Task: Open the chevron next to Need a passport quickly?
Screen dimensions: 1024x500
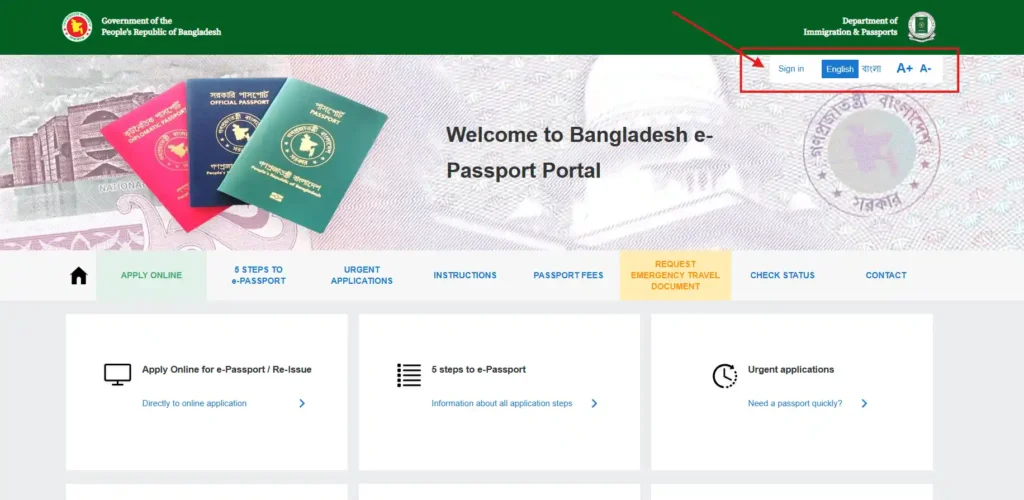Action: (864, 403)
